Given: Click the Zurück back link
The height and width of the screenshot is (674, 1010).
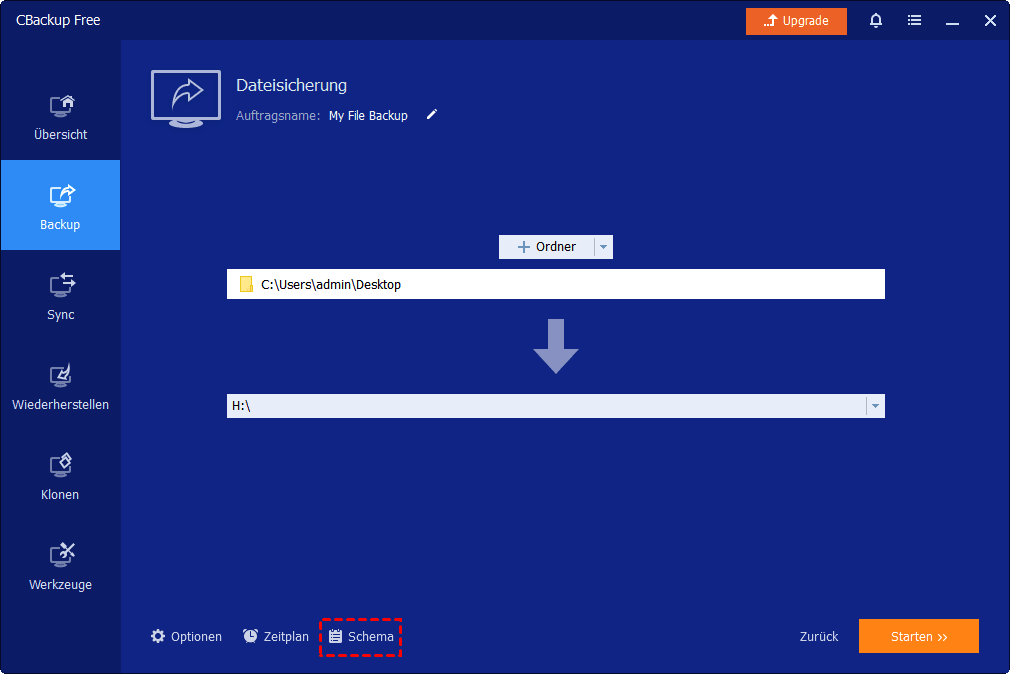Looking at the screenshot, I should (819, 637).
